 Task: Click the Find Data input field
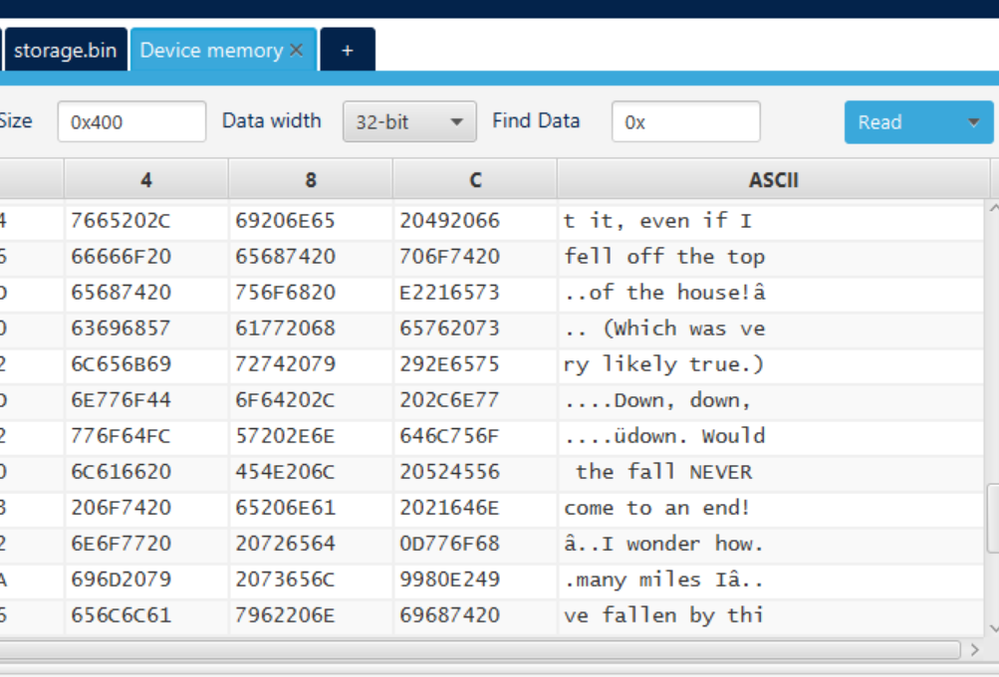(685, 122)
